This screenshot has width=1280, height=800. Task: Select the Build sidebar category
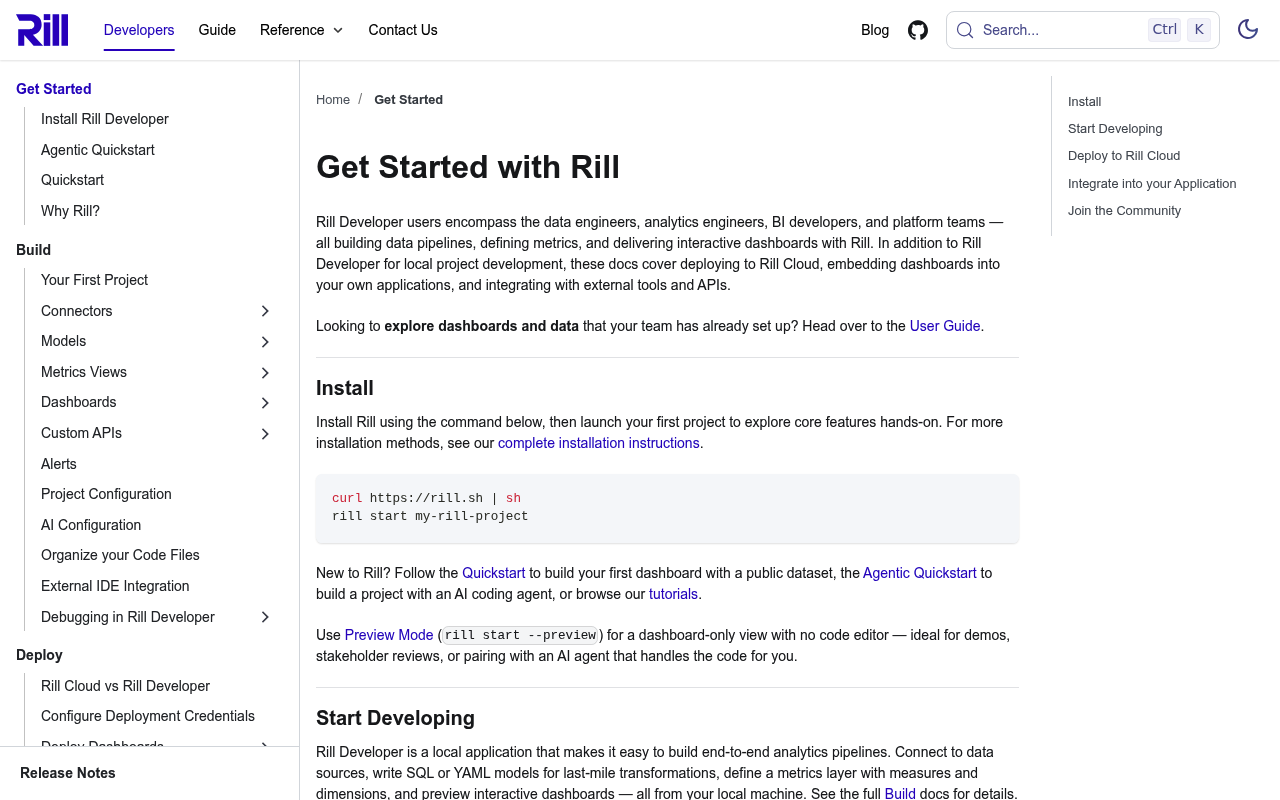pos(33,250)
